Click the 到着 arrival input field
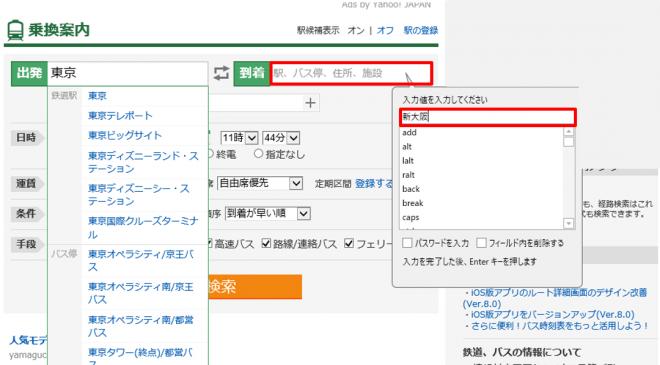 point(351,73)
